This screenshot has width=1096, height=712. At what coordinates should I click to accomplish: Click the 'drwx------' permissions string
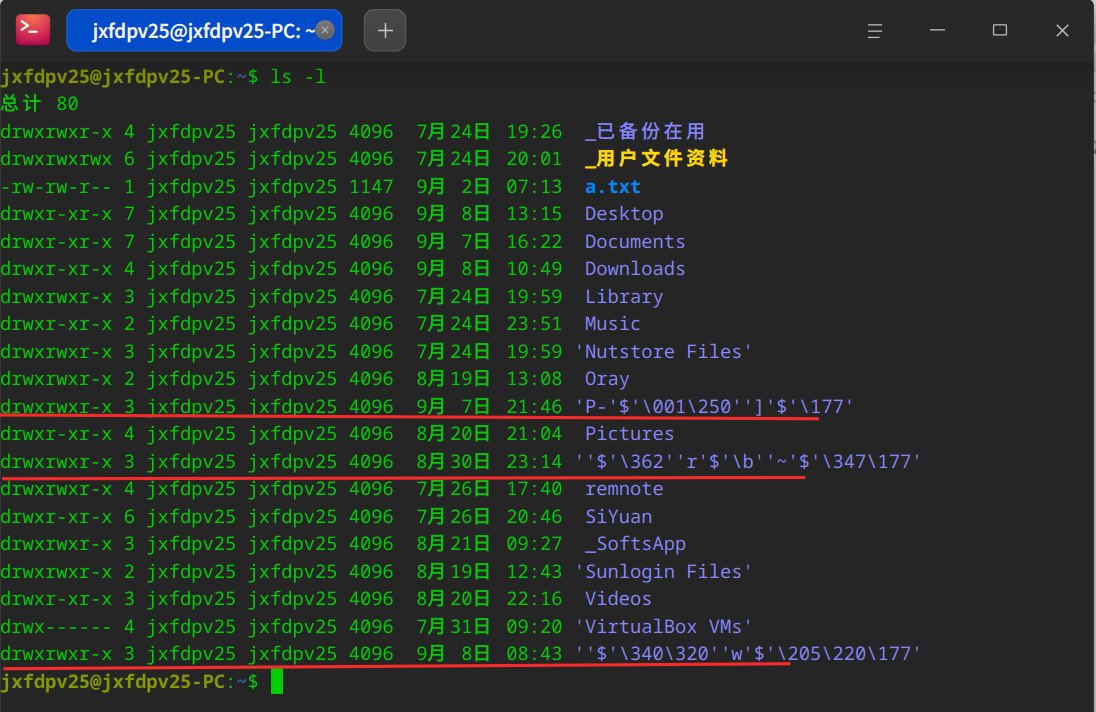tap(56, 627)
